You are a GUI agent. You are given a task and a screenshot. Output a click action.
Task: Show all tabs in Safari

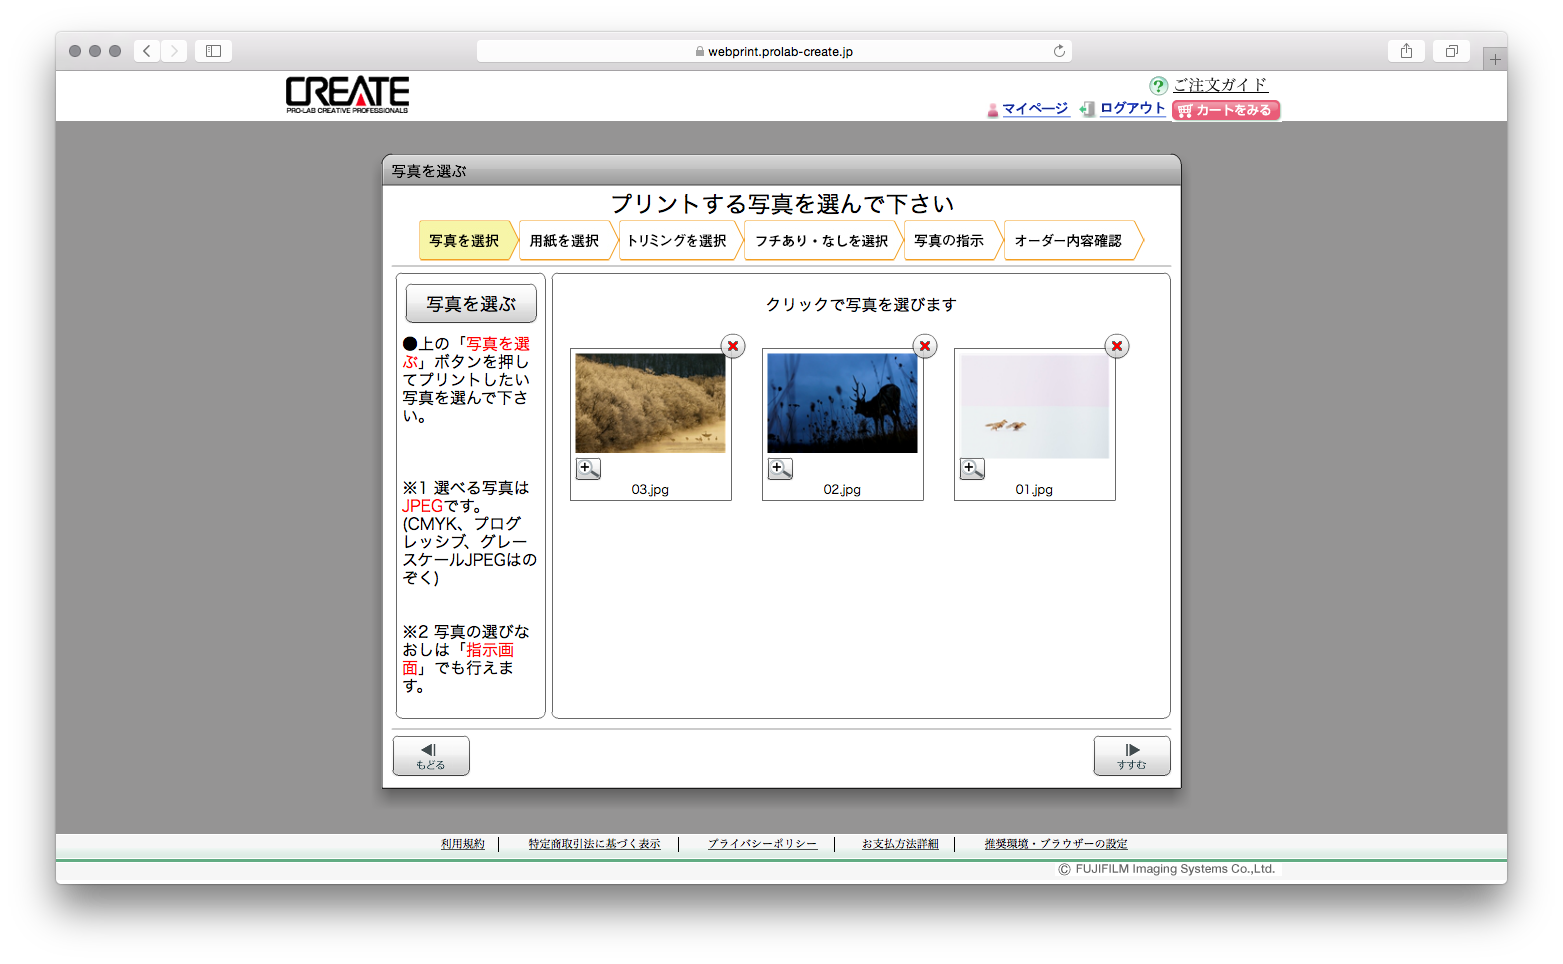click(x=1451, y=51)
